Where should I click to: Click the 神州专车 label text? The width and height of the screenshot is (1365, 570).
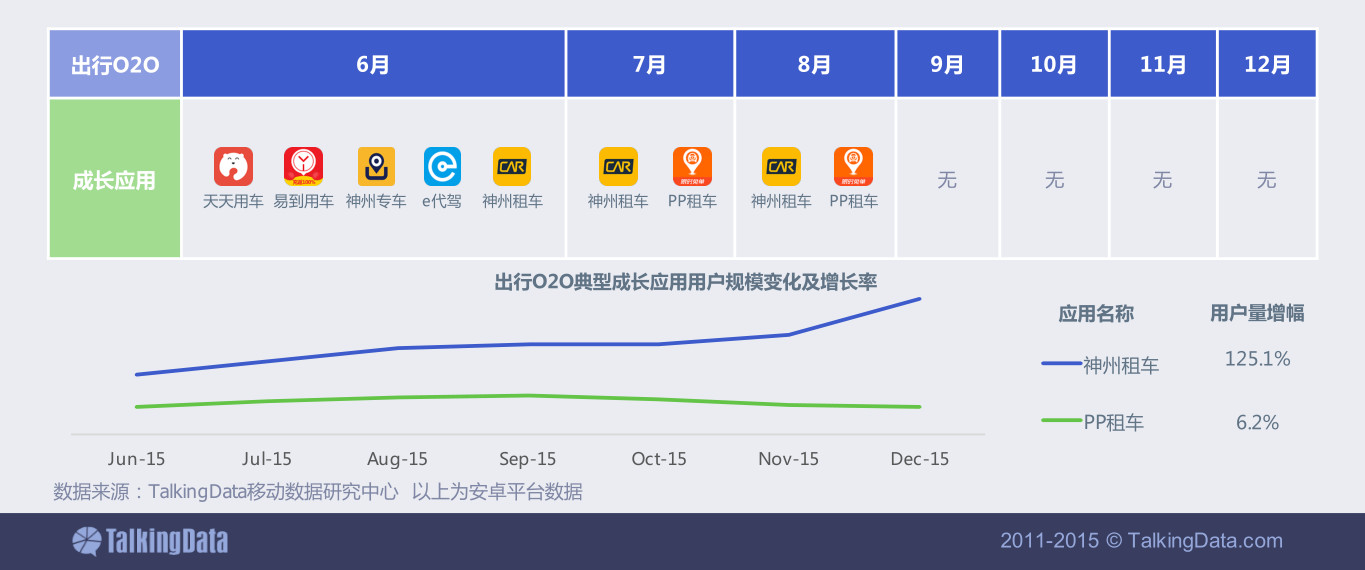click(x=376, y=201)
